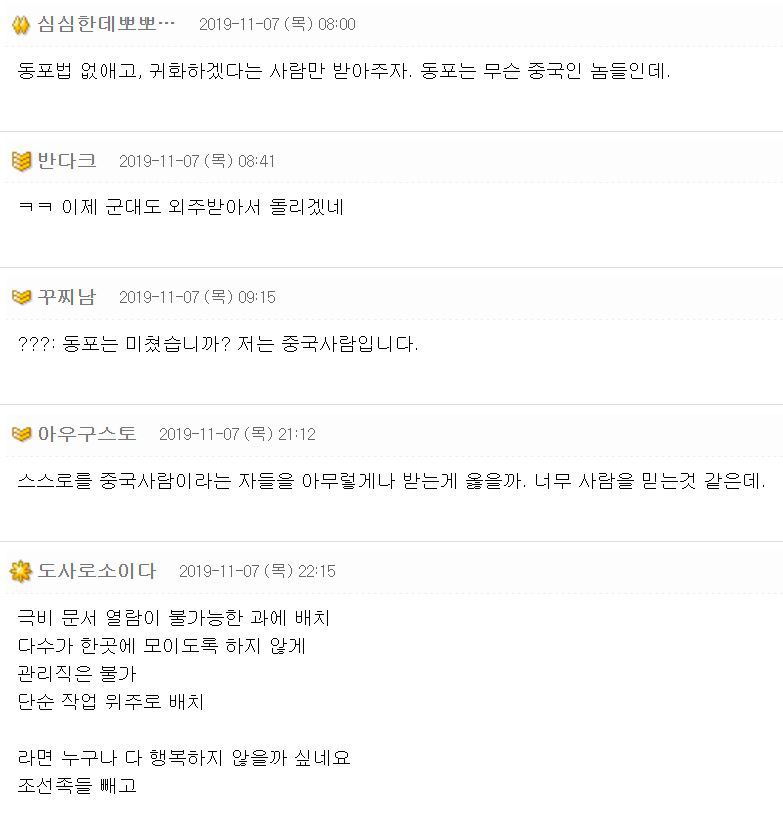The image size is (783, 813).
Task: Click the line '극비 문서 열람이 불가능한 과에 배치'
Action: [x=174, y=618]
